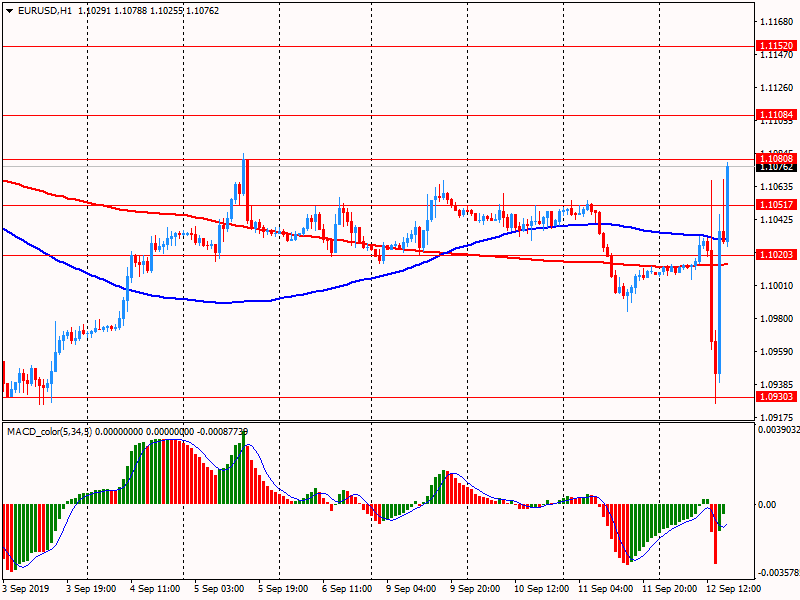Click the 9 Sep 04:00 time axis label
Image resolution: width=800 pixels, height=600 pixels.
coord(411,589)
